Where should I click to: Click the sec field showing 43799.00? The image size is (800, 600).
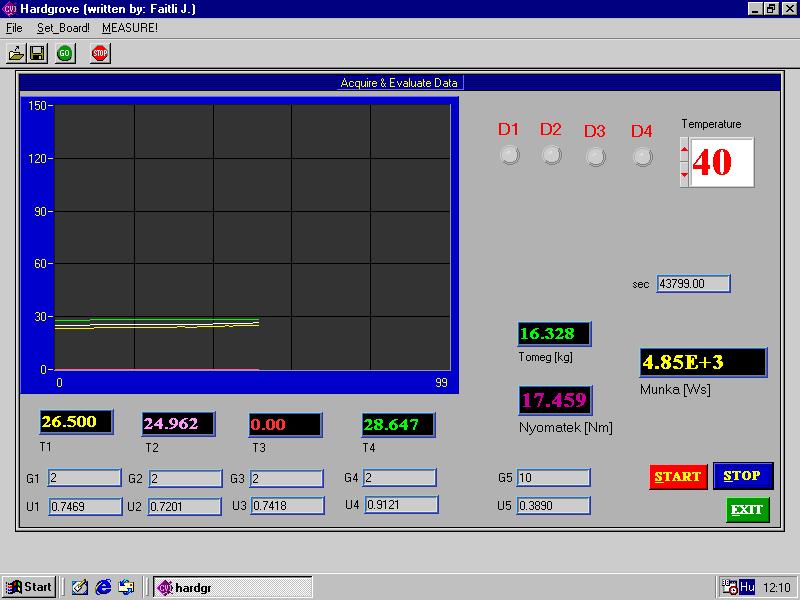693,284
